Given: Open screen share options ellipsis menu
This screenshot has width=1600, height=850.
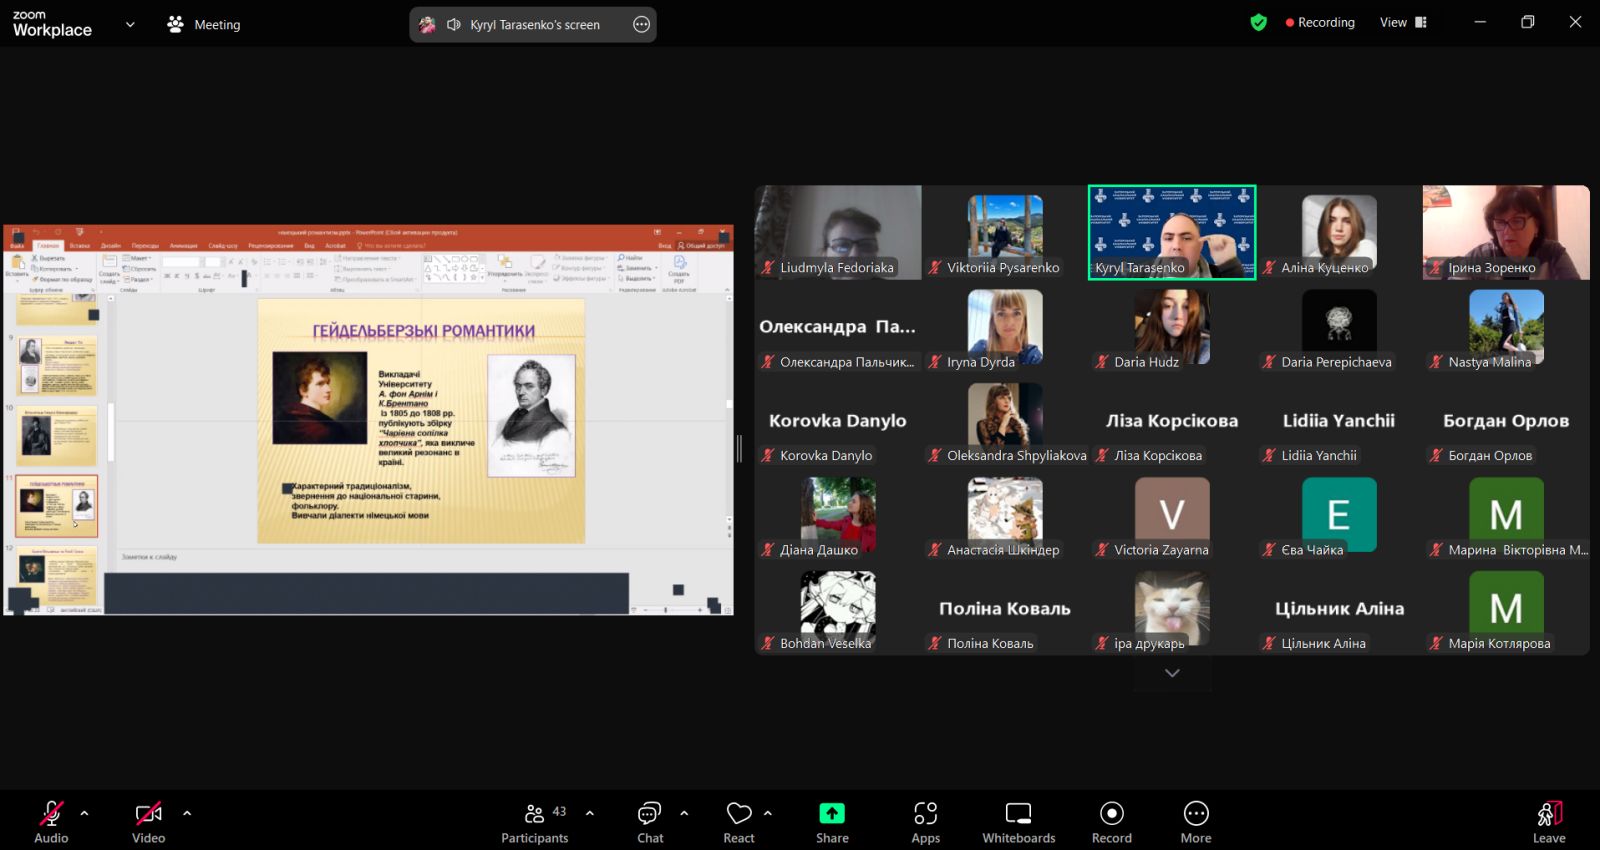Looking at the screenshot, I should [641, 24].
